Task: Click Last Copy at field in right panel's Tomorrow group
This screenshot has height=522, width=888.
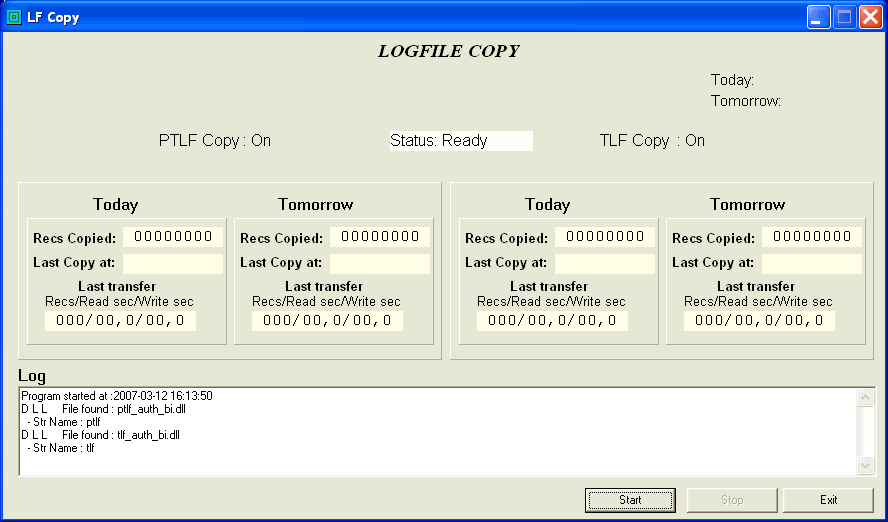Action: [812, 264]
